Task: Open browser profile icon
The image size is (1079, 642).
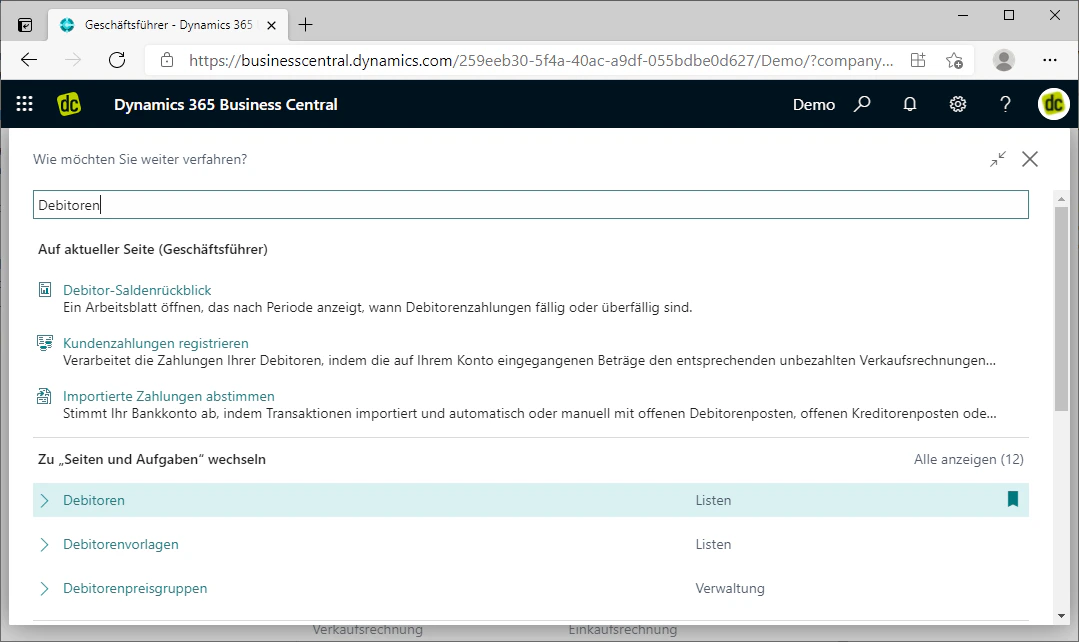Action: (1004, 60)
